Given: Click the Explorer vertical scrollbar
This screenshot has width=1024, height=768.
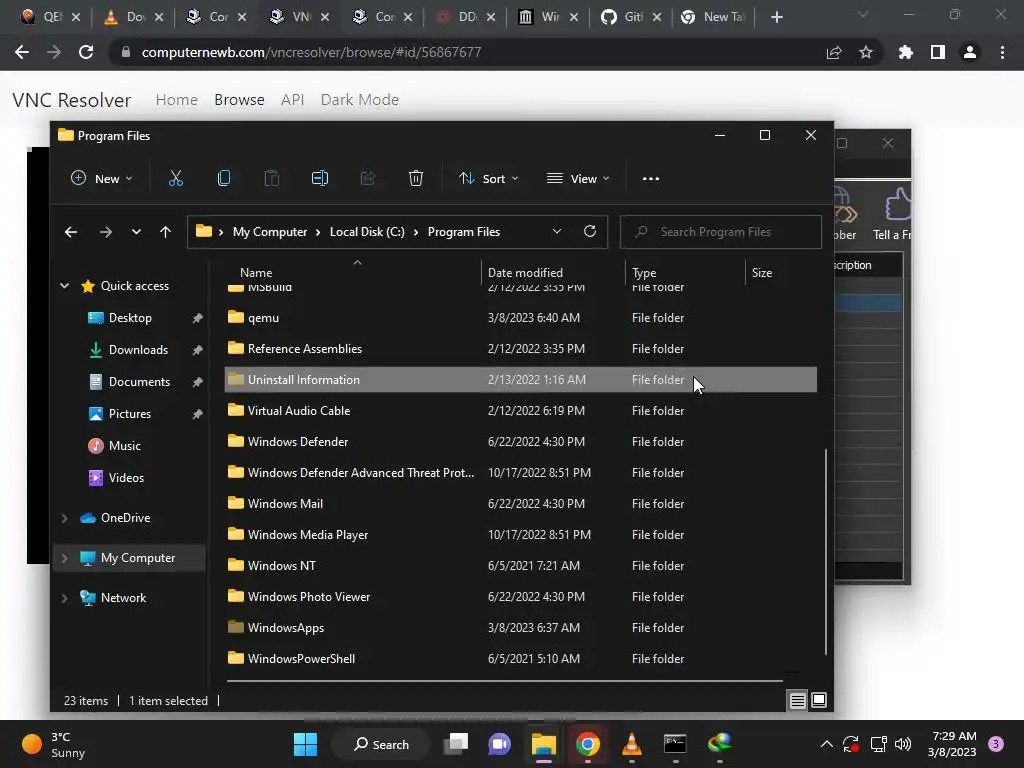Looking at the screenshot, I should click(x=826, y=551).
